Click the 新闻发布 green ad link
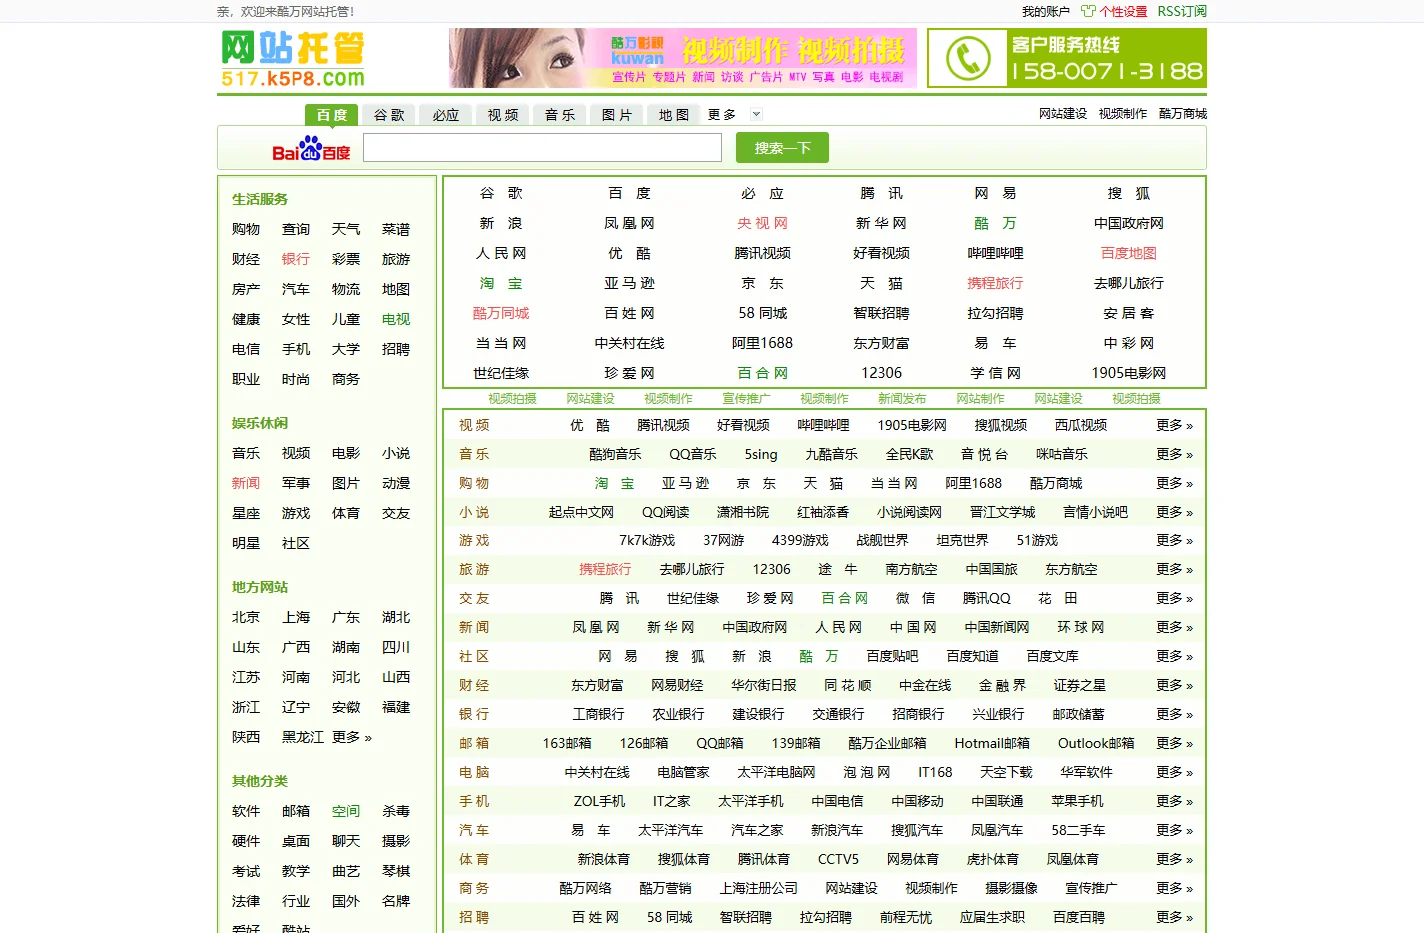The image size is (1424, 933). (x=902, y=398)
